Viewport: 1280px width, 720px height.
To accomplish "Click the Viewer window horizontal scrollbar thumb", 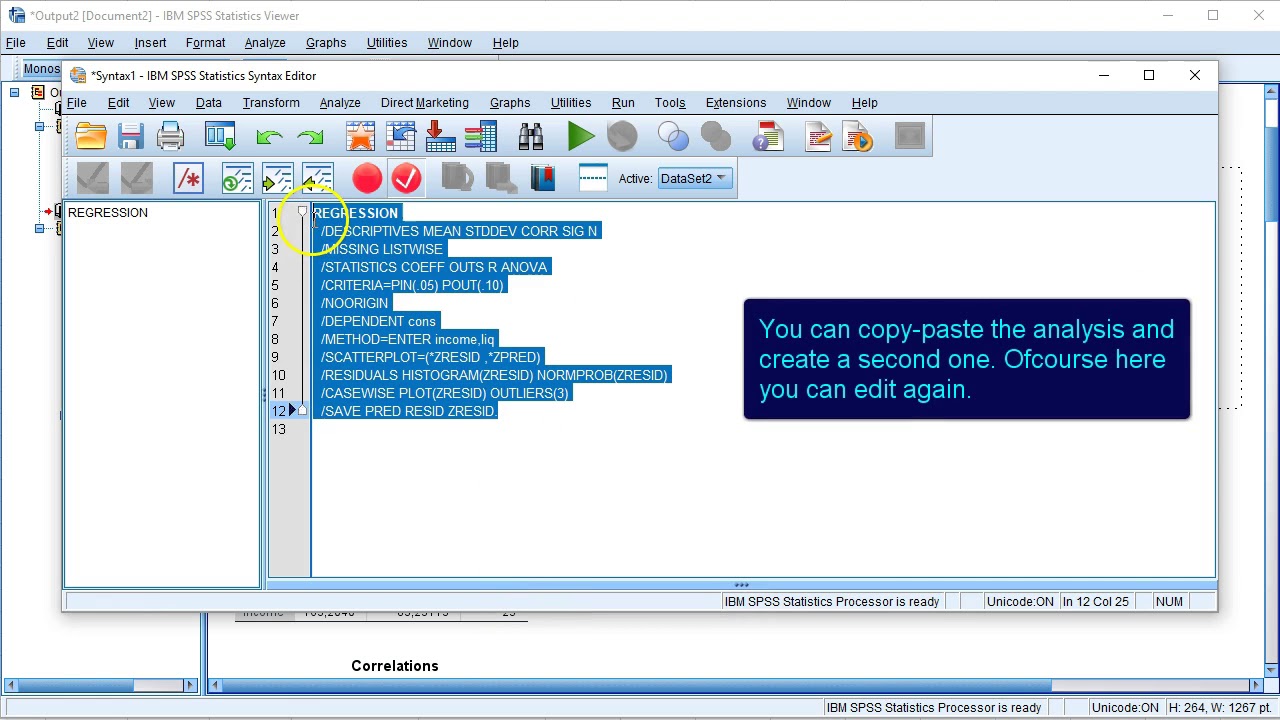I will 637,685.
